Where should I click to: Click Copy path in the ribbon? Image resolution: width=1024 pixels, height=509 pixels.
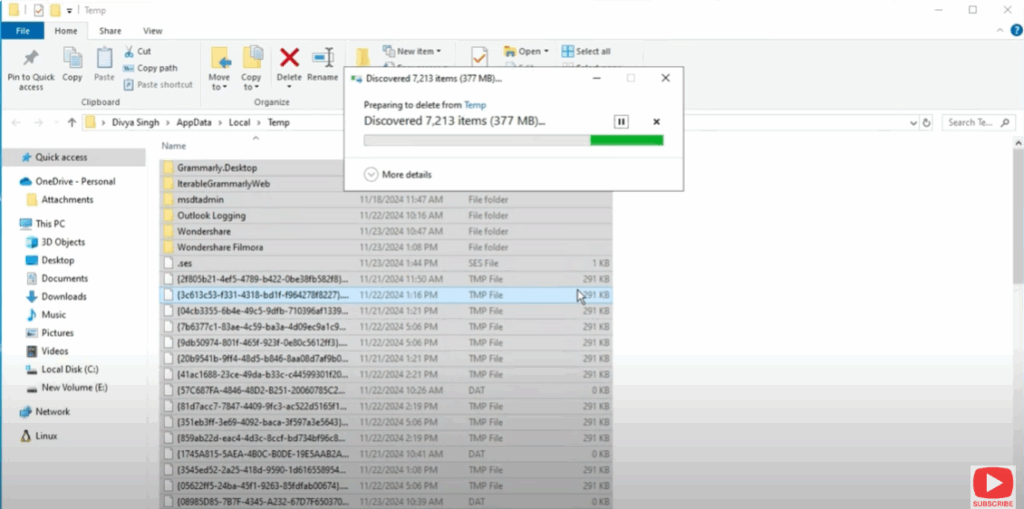click(150, 68)
